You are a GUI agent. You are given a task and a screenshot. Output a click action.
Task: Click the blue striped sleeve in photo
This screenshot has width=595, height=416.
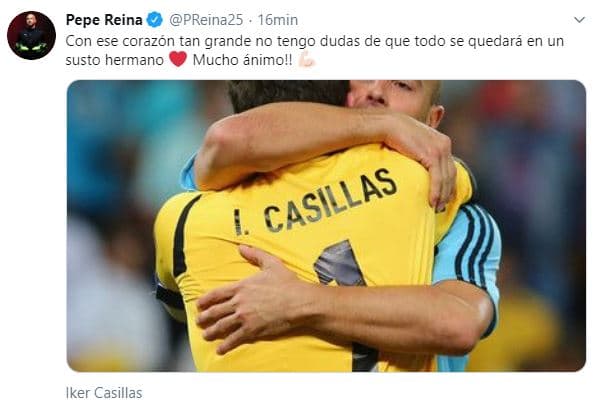point(469,252)
